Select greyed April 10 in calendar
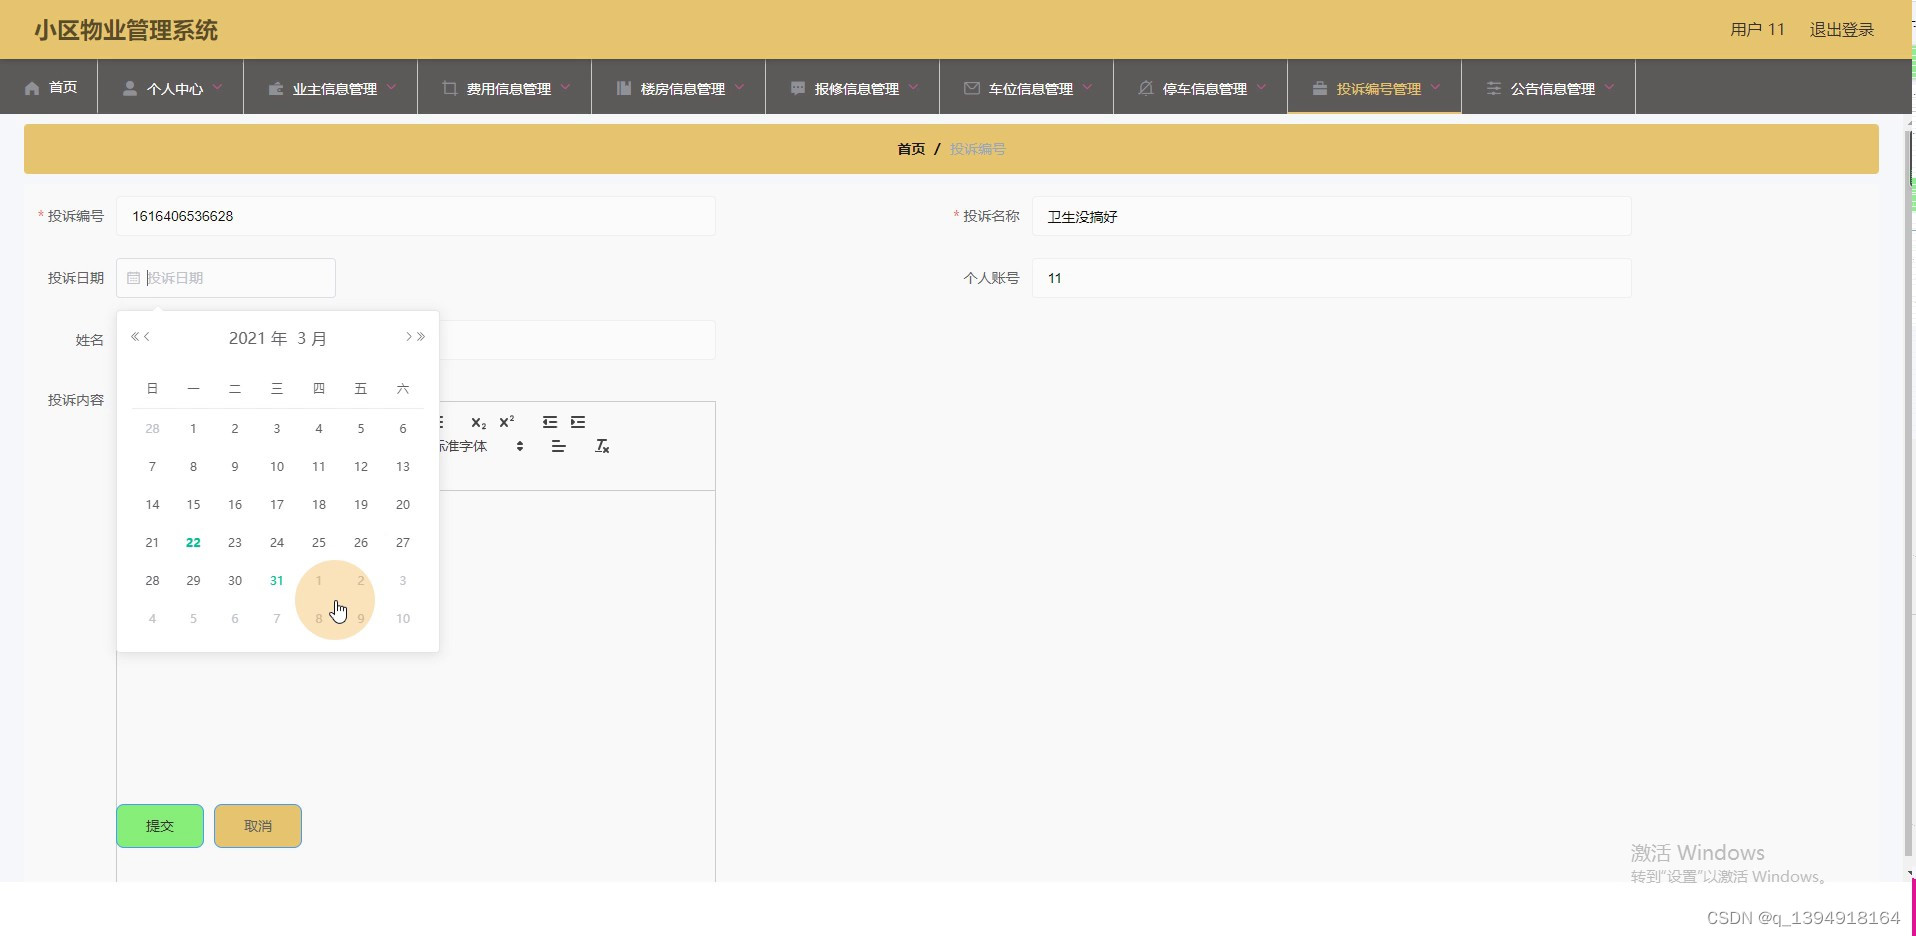Screen dimensions: 1916x936 (x=403, y=619)
